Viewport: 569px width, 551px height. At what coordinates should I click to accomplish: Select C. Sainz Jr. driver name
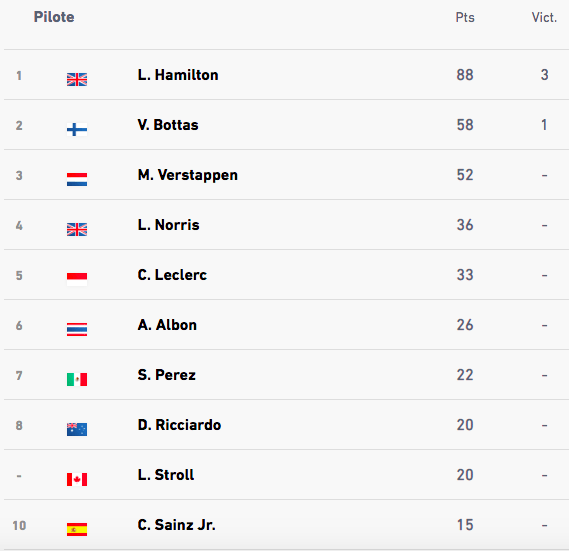(176, 525)
